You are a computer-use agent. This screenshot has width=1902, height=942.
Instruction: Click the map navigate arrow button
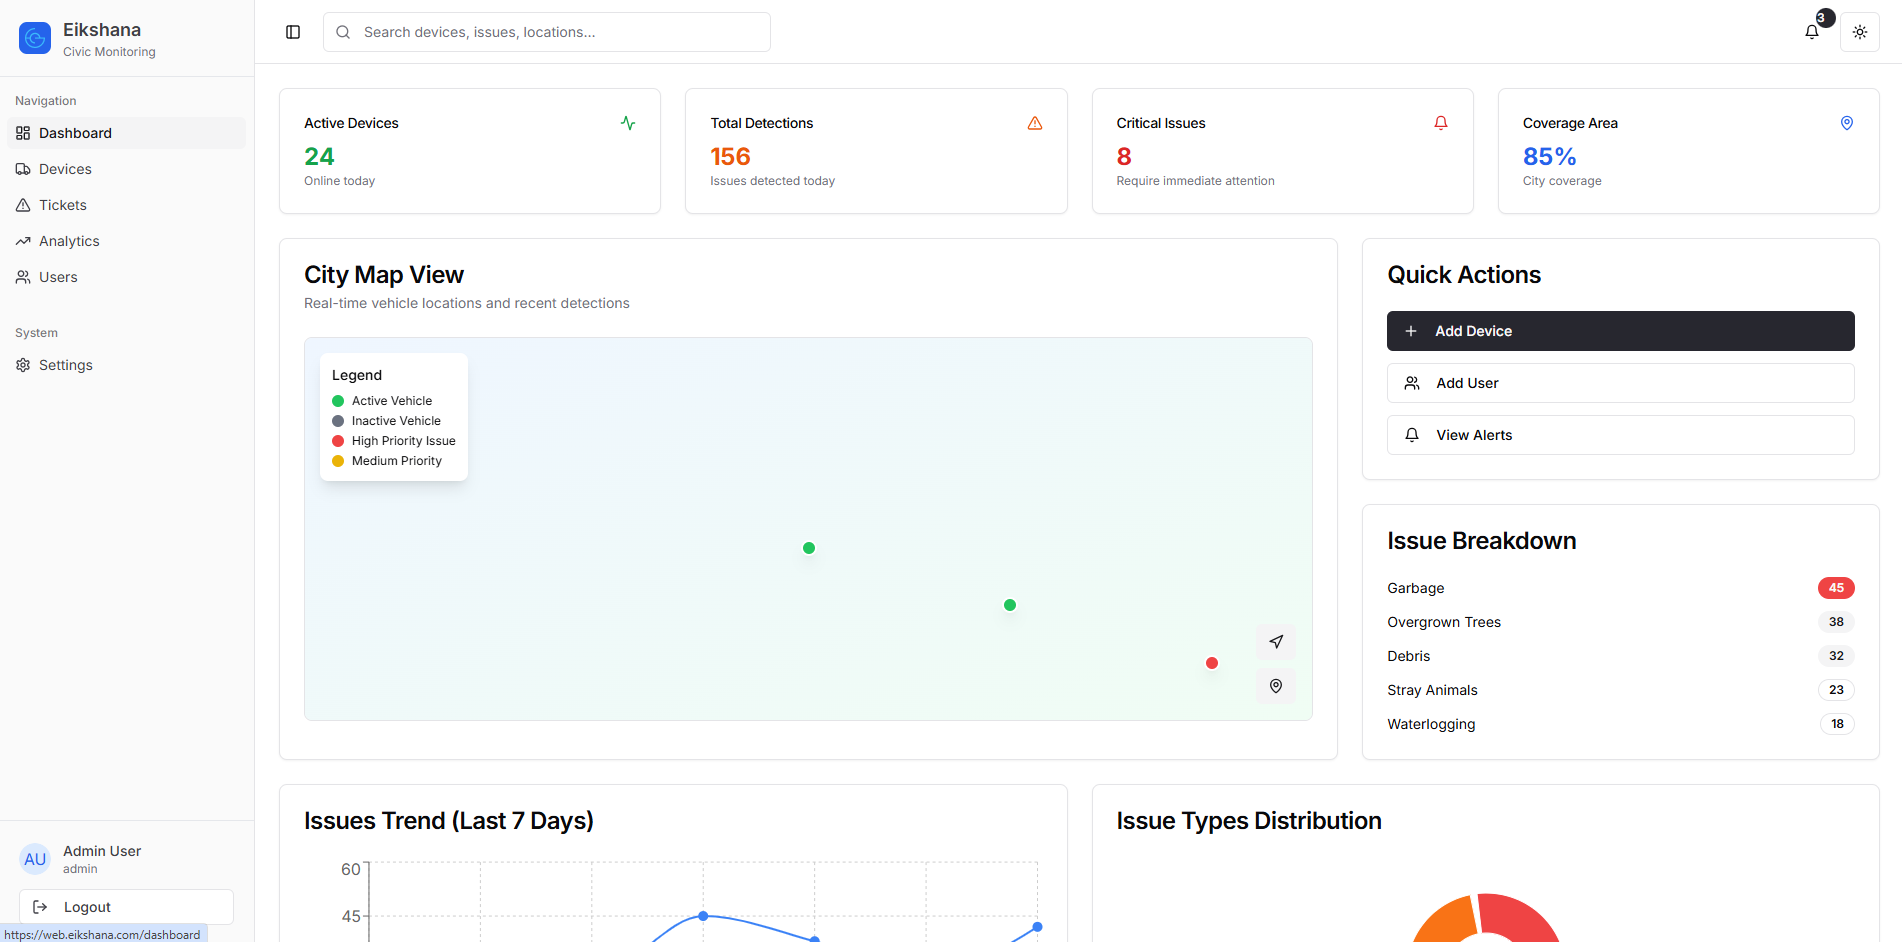click(1276, 642)
